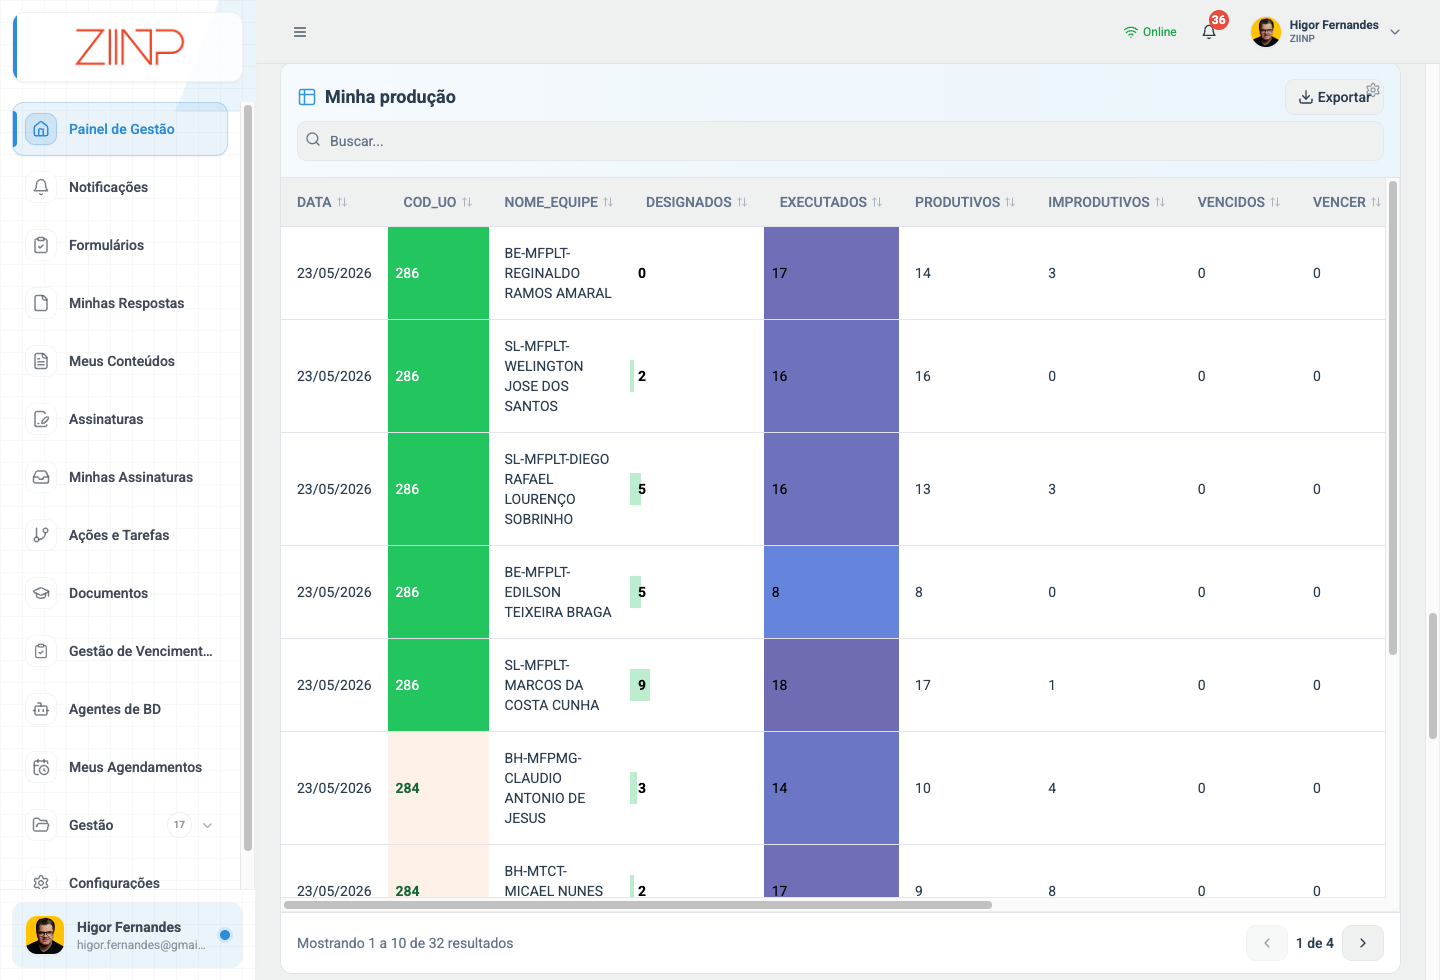Open Minhas Respostas in sidebar
1440x980 pixels.
click(121, 303)
